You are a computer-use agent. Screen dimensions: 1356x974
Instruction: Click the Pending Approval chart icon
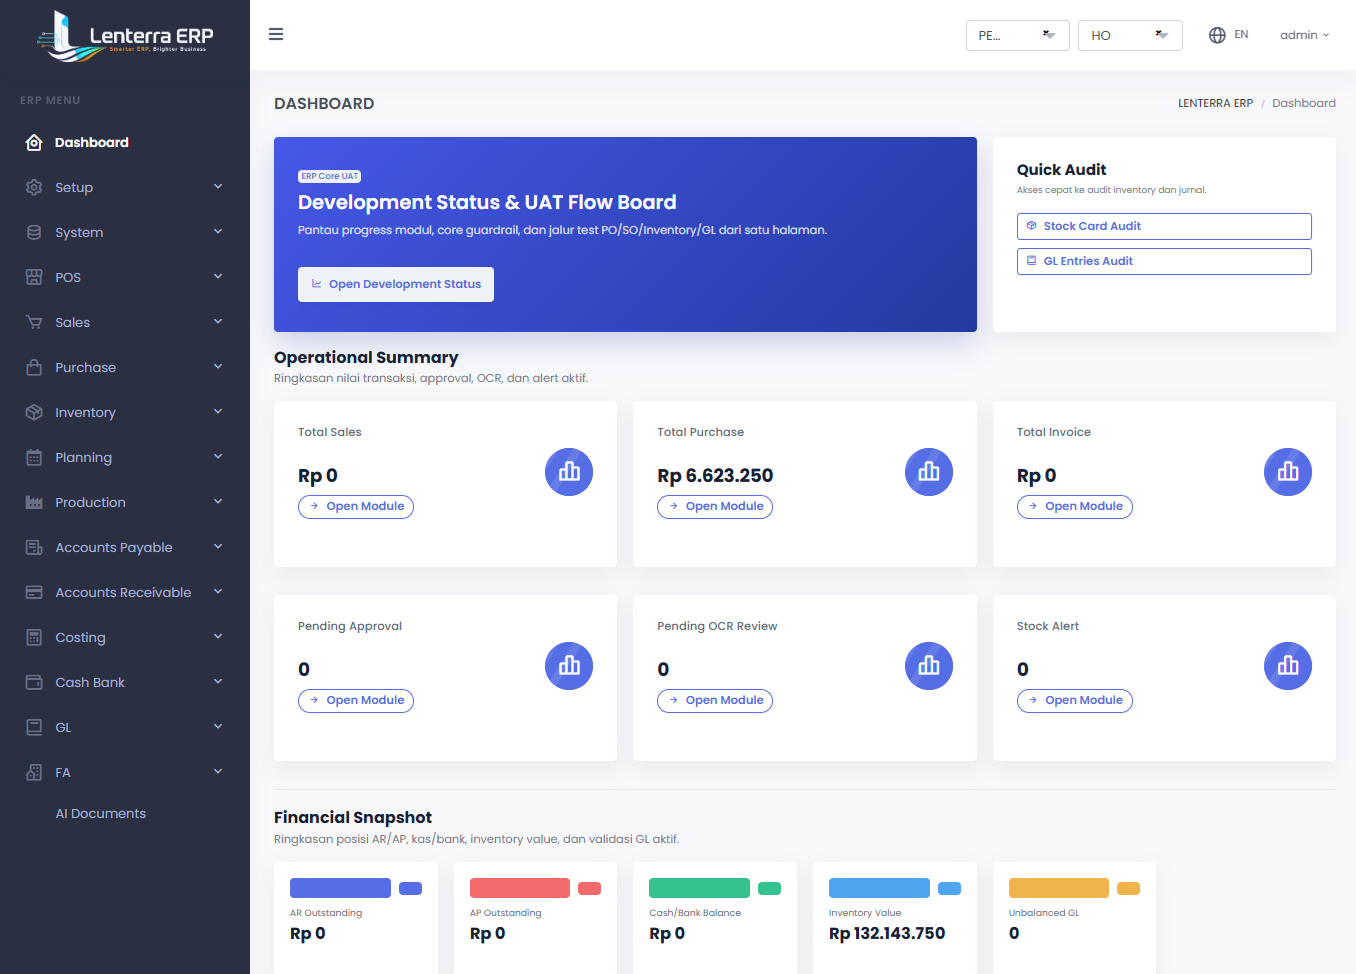[x=569, y=666]
